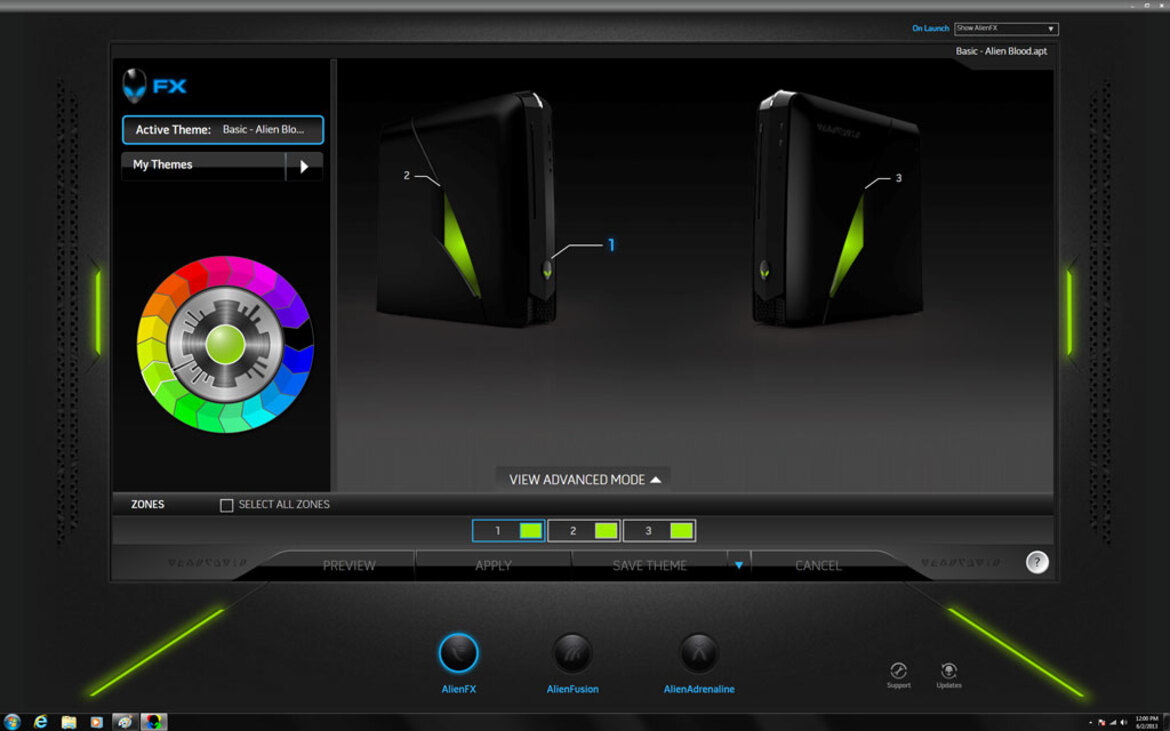This screenshot has width=1170, height=731.
Task: Launch Internet Explorer from the taskbar
Action: pos(40,721)
